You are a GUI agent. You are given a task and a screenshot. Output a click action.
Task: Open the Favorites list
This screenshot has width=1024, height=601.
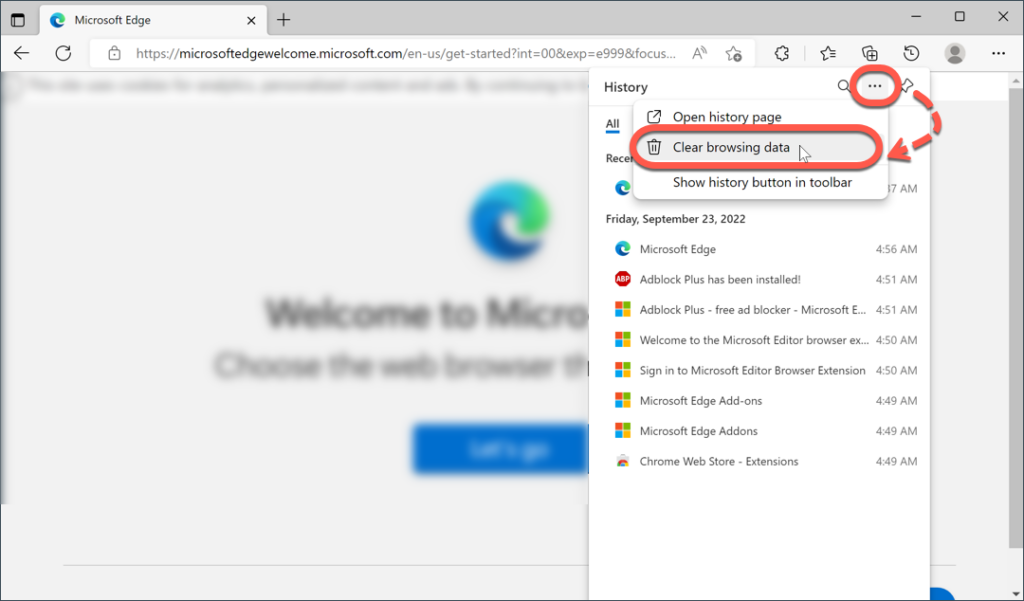point(827,52)
